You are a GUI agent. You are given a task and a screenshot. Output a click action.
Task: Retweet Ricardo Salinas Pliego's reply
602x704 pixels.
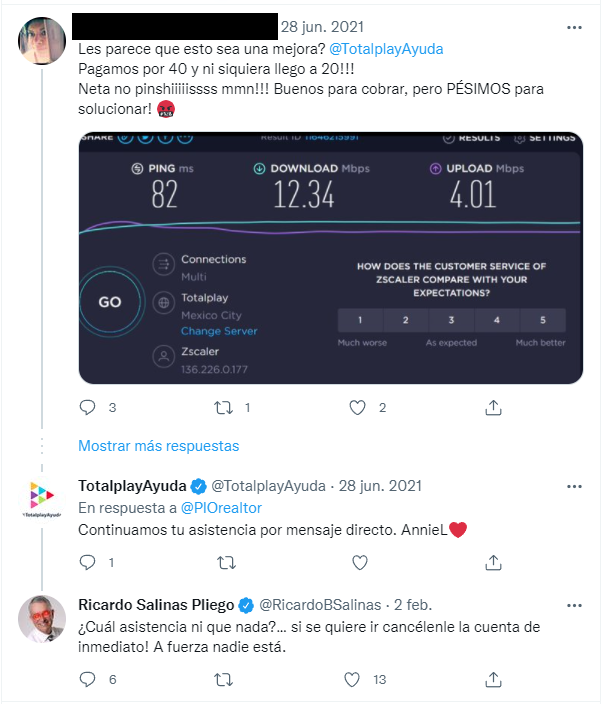coord(225,679)
